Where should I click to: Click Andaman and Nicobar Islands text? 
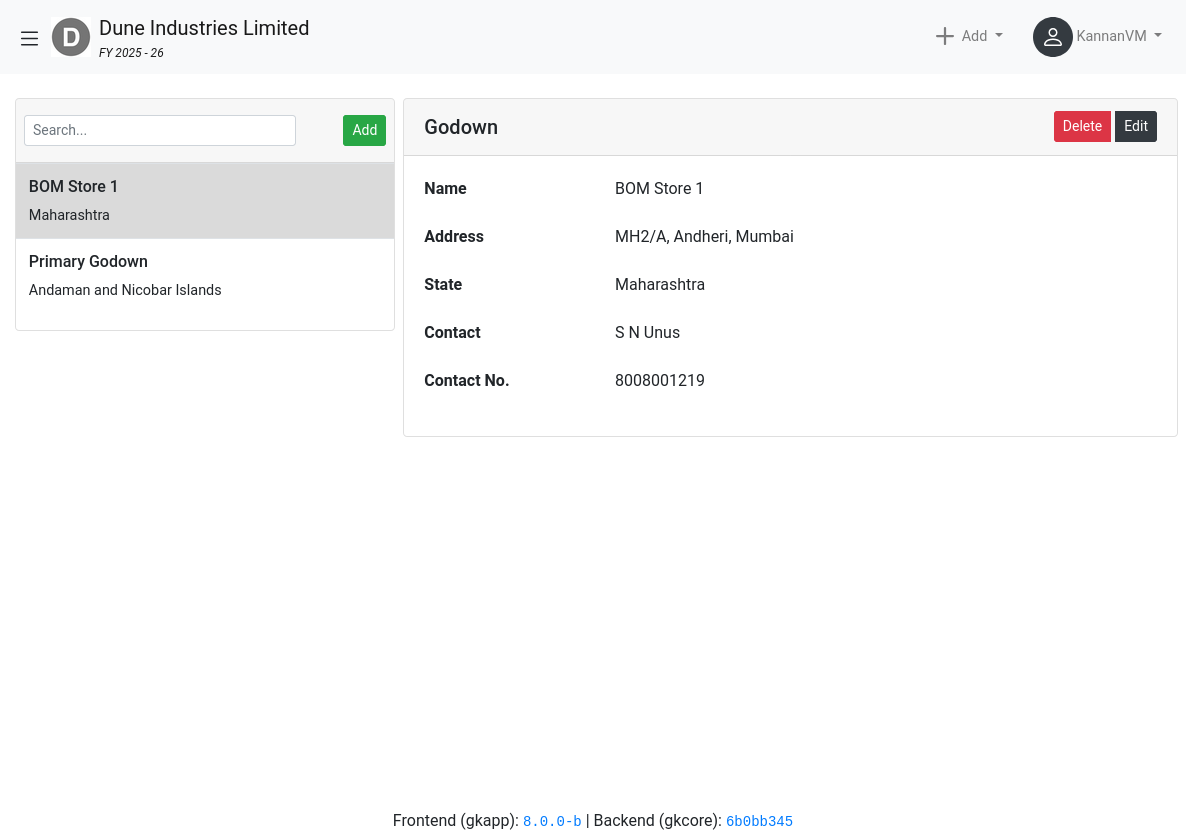(x=125, y=290)
